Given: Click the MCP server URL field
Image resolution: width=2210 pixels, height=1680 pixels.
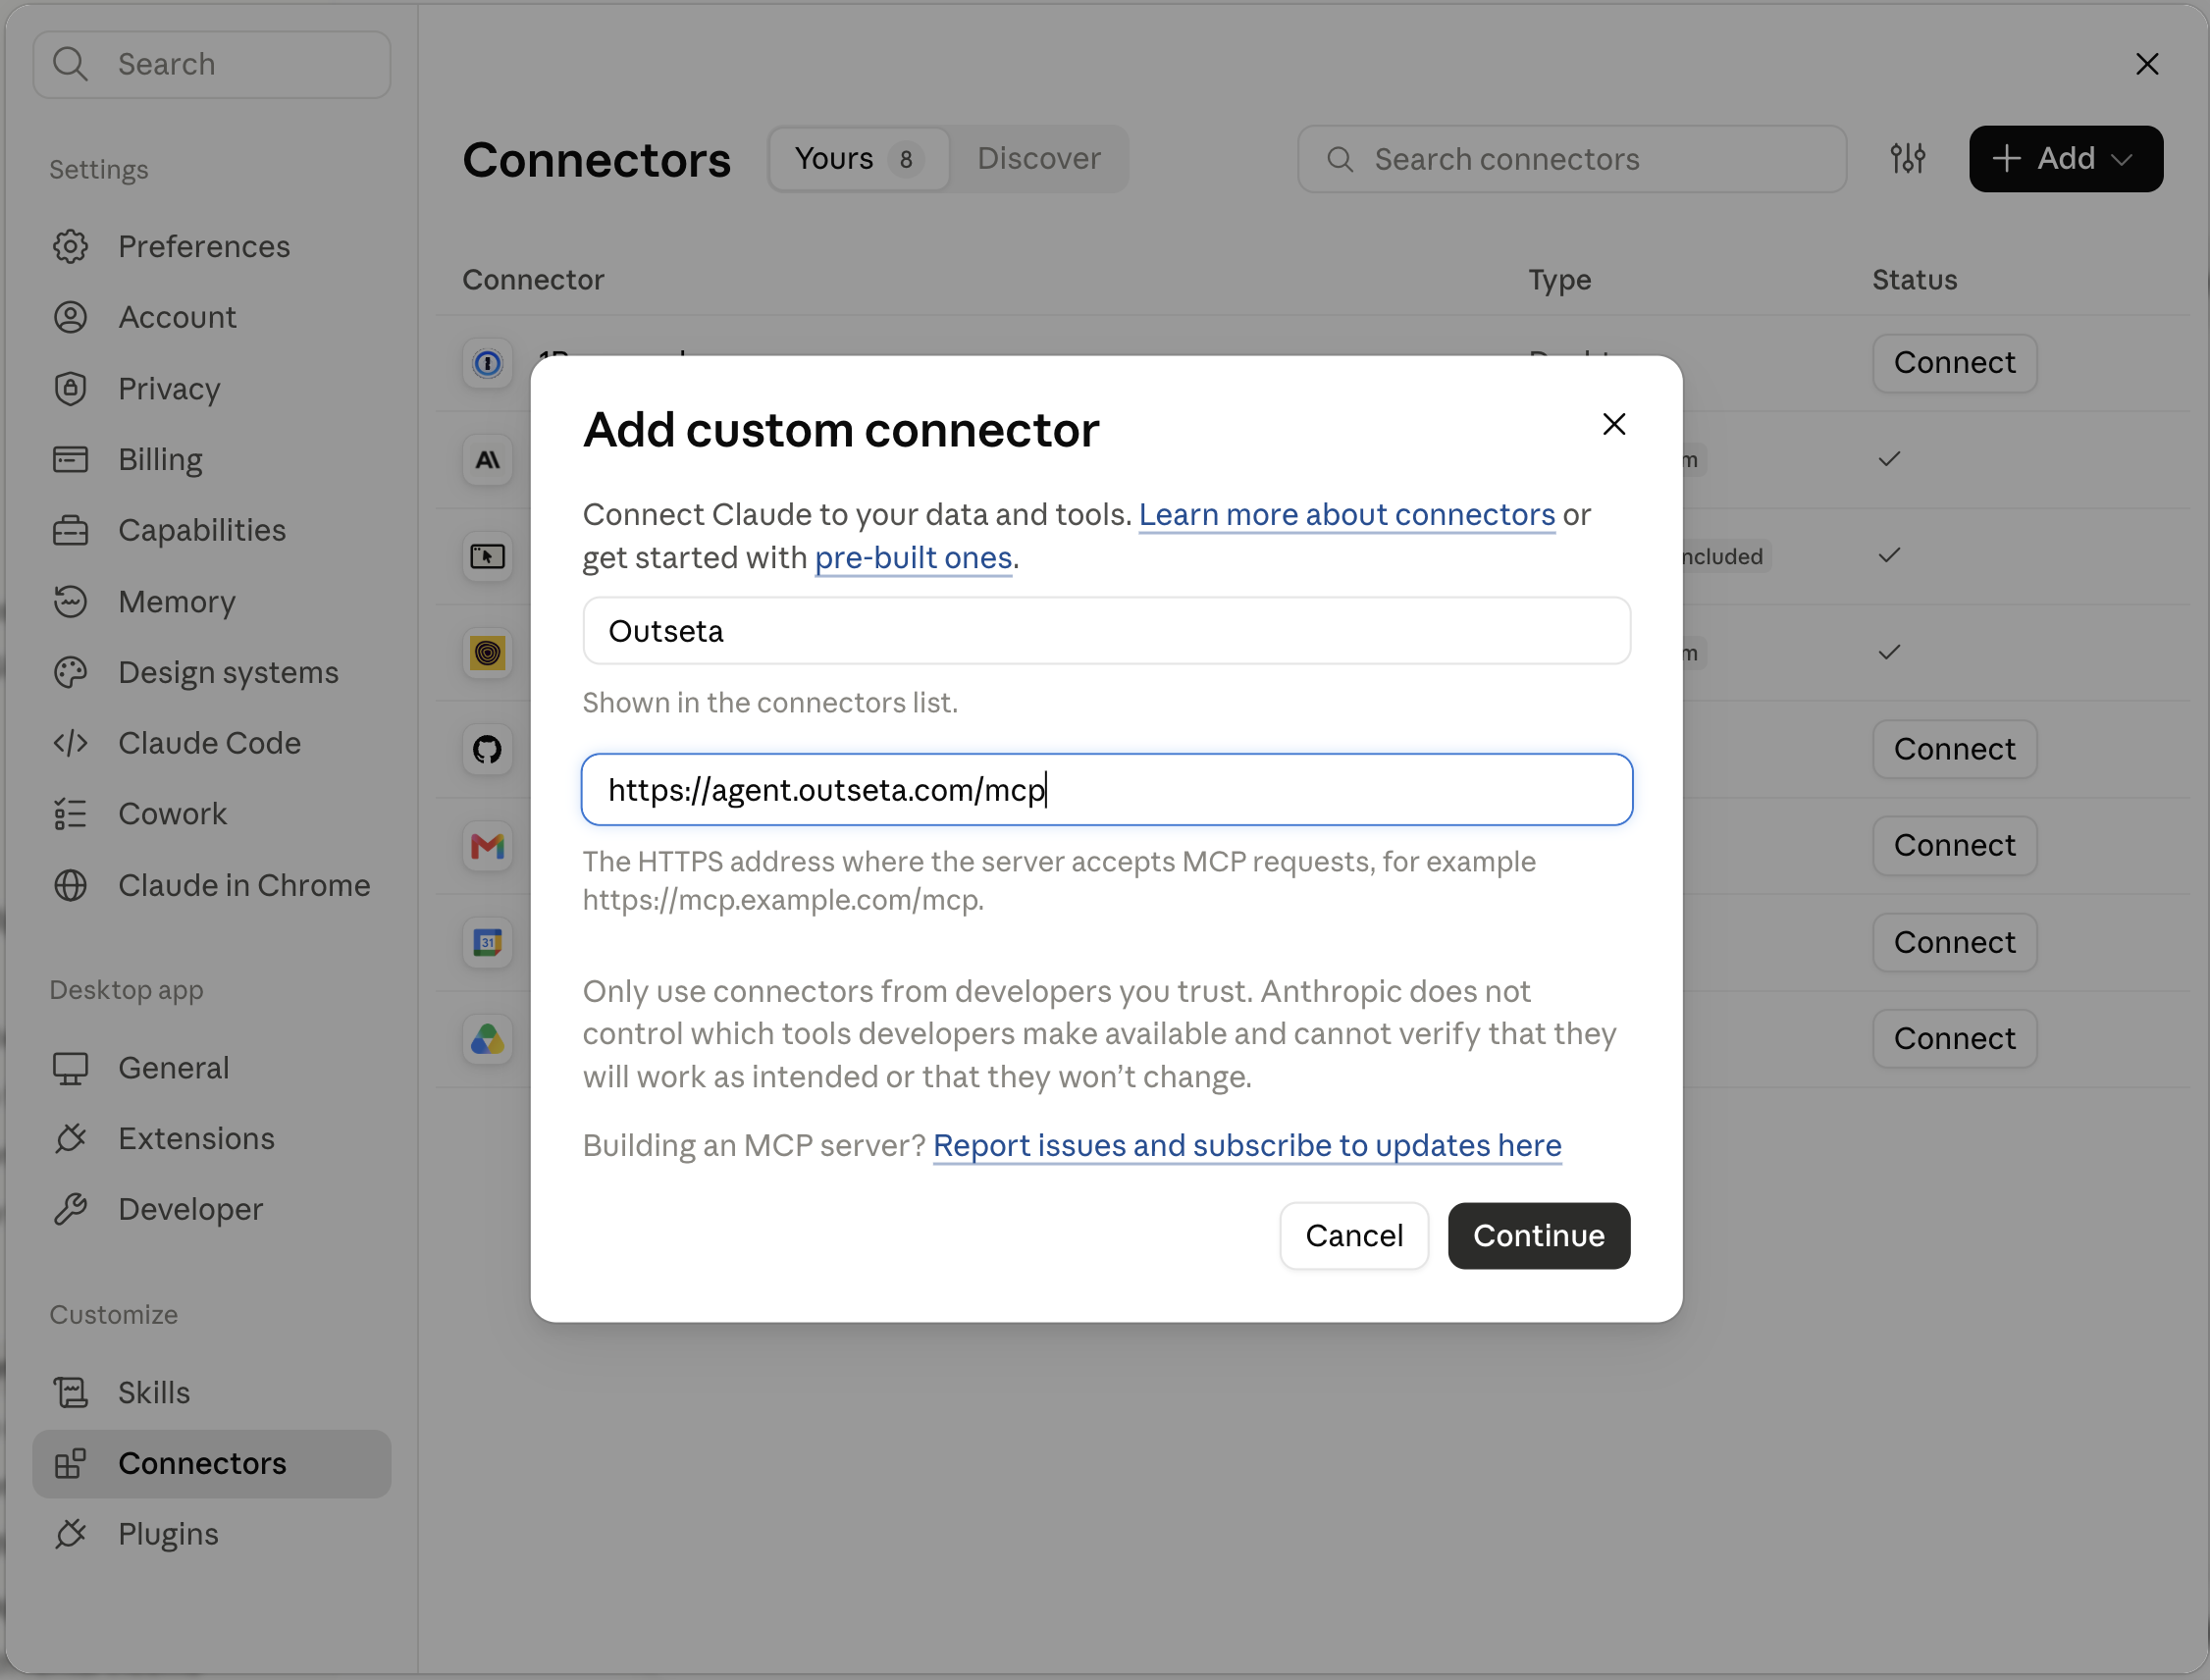Looking at the screenshot, I should pos(1107,790).
